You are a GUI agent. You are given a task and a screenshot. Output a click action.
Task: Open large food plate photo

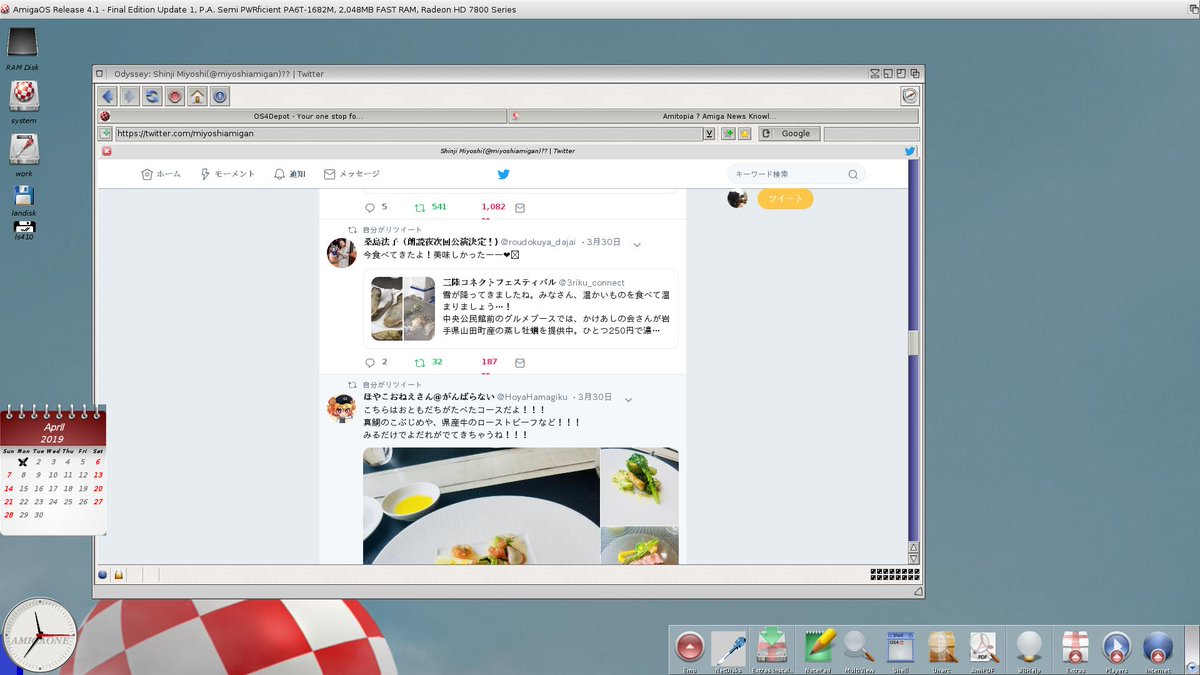(x=481, y=505)
